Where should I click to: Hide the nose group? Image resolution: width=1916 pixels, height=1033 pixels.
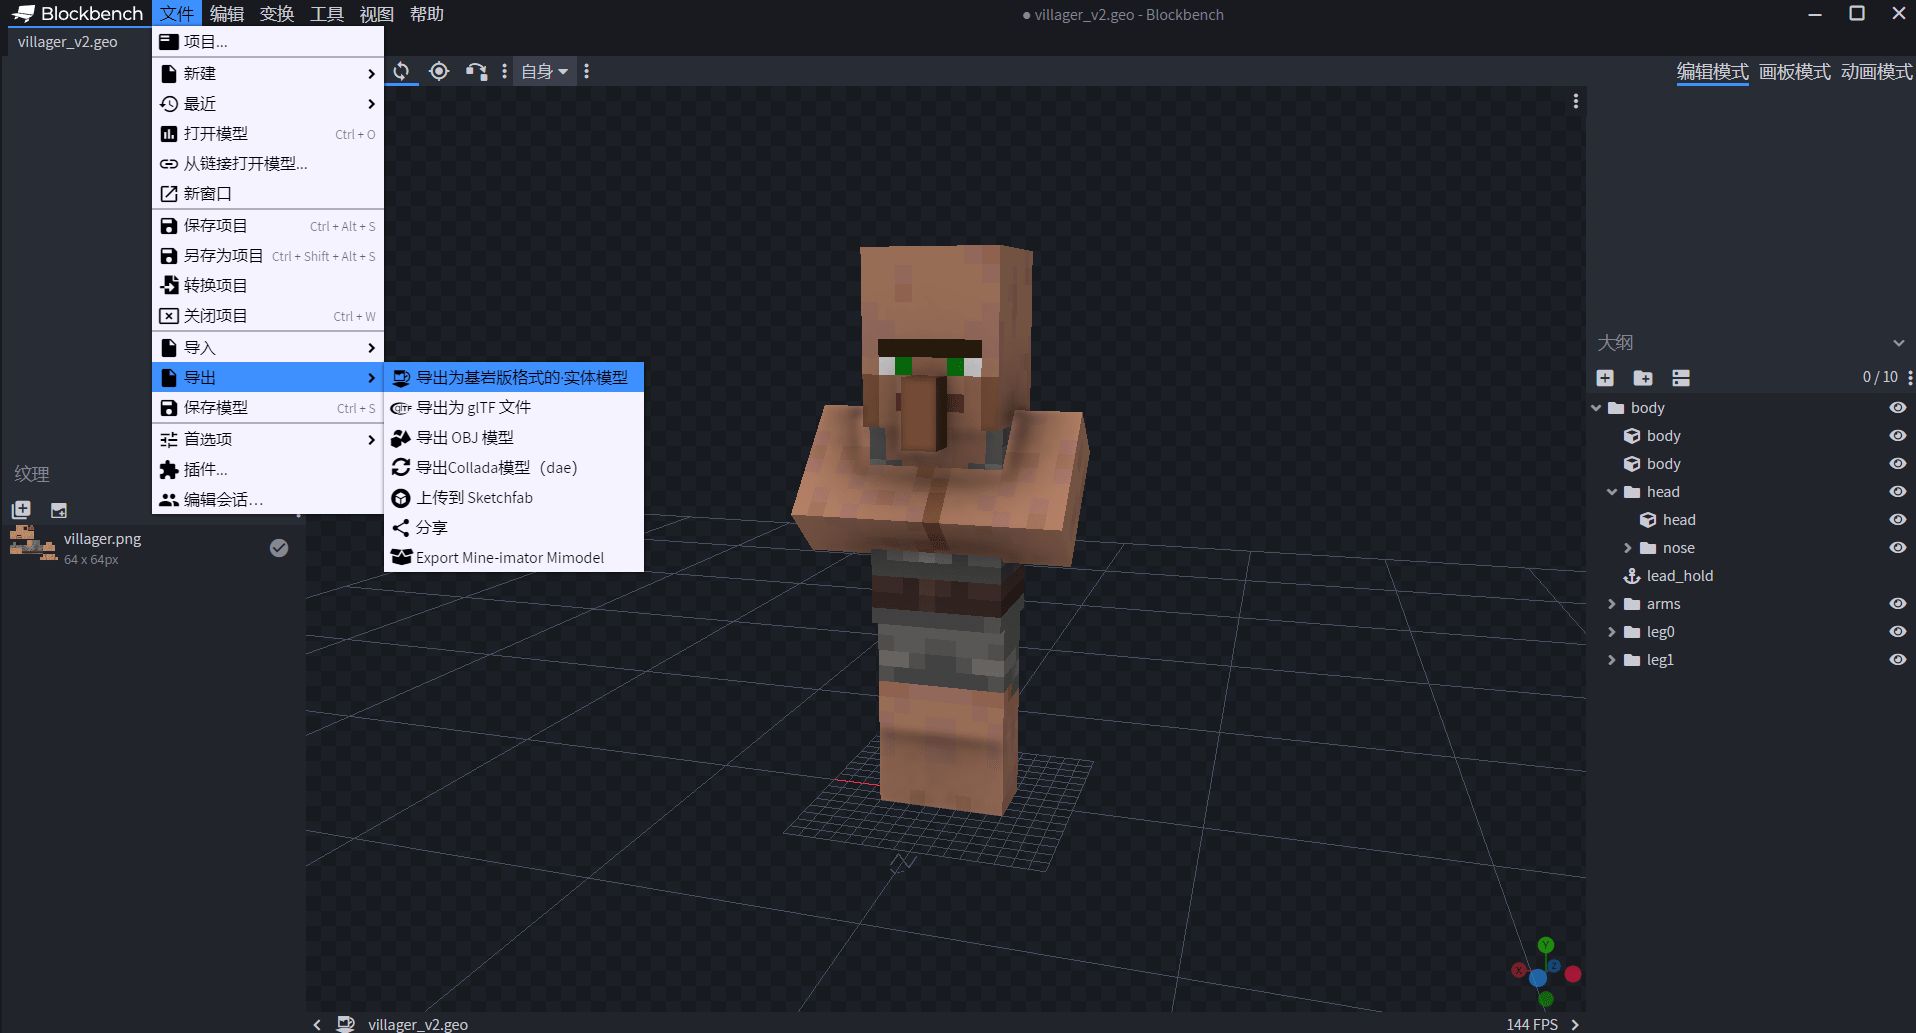(x=1897, y=548)
